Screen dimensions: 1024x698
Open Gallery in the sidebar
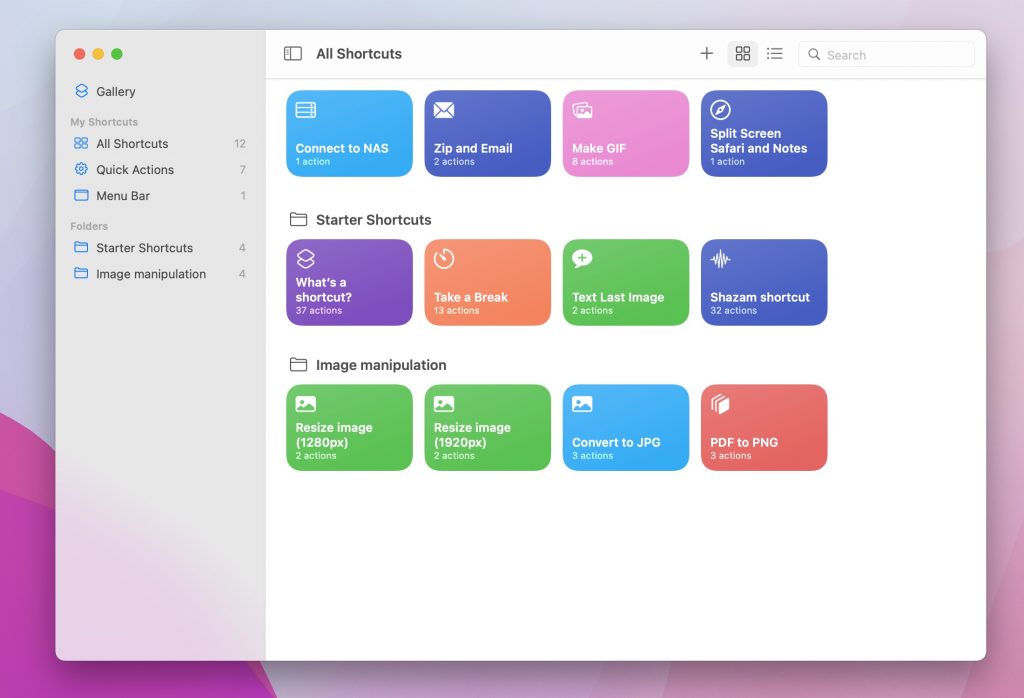[115, 91]
